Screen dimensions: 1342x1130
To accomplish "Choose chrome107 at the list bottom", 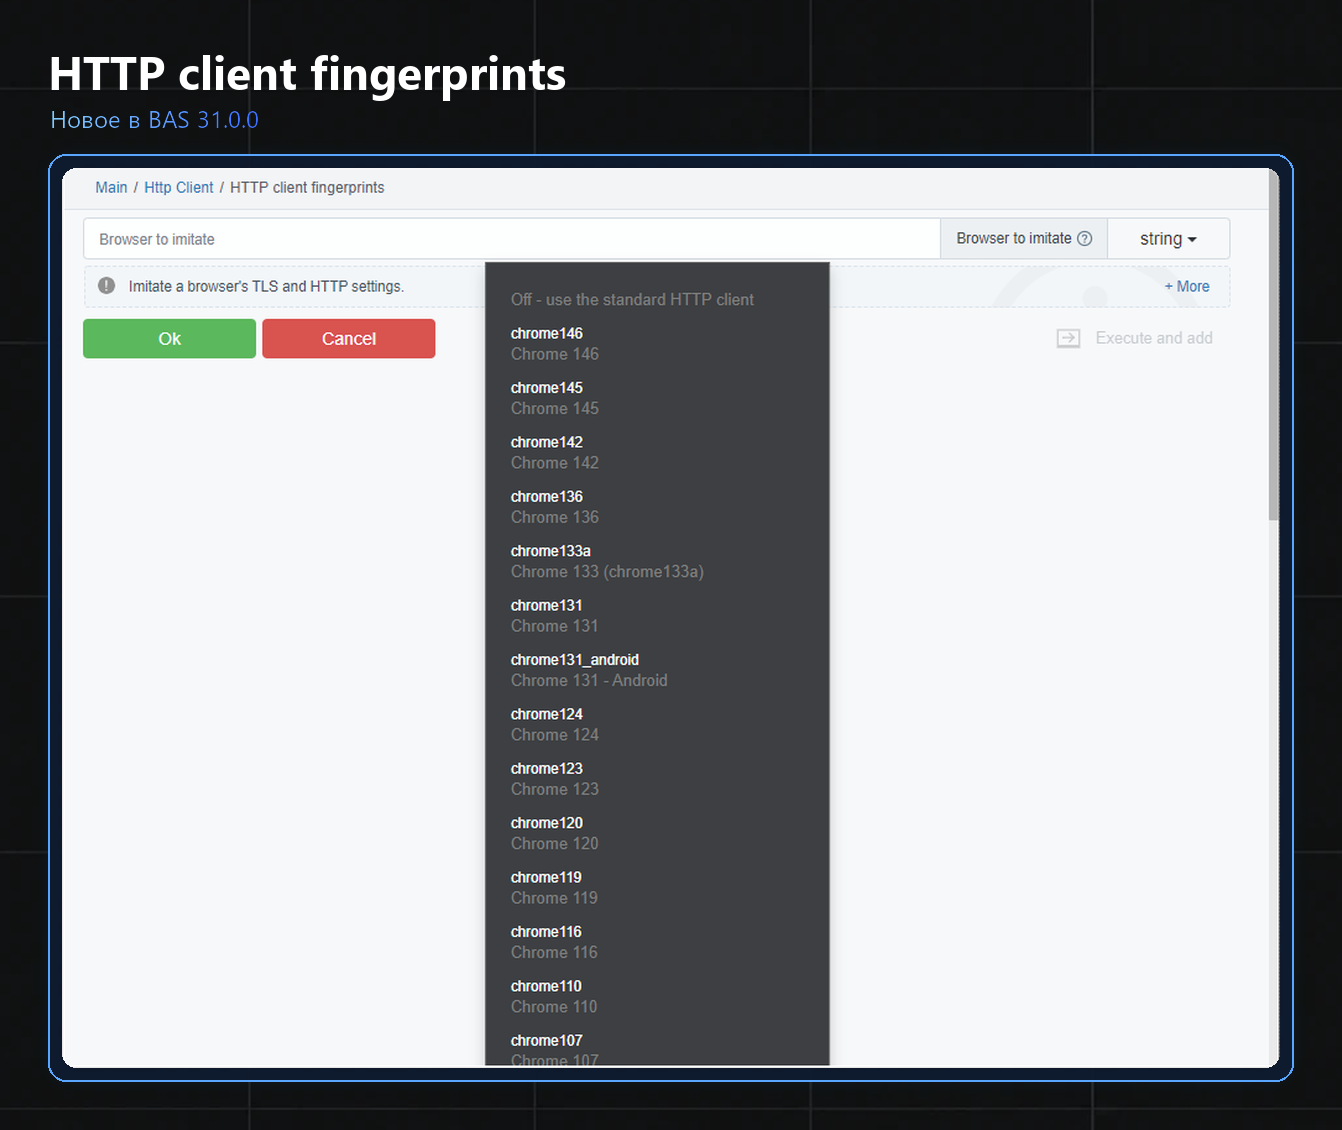I will [657, 1047].
